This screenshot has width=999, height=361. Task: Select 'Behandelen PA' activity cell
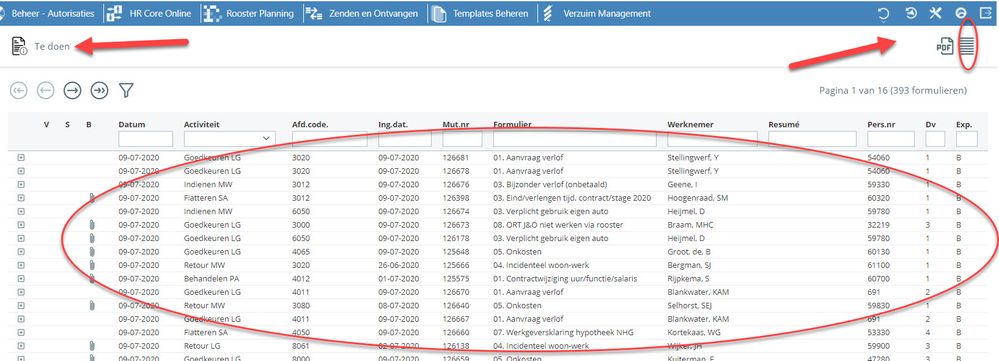click(x=211, y=279)
